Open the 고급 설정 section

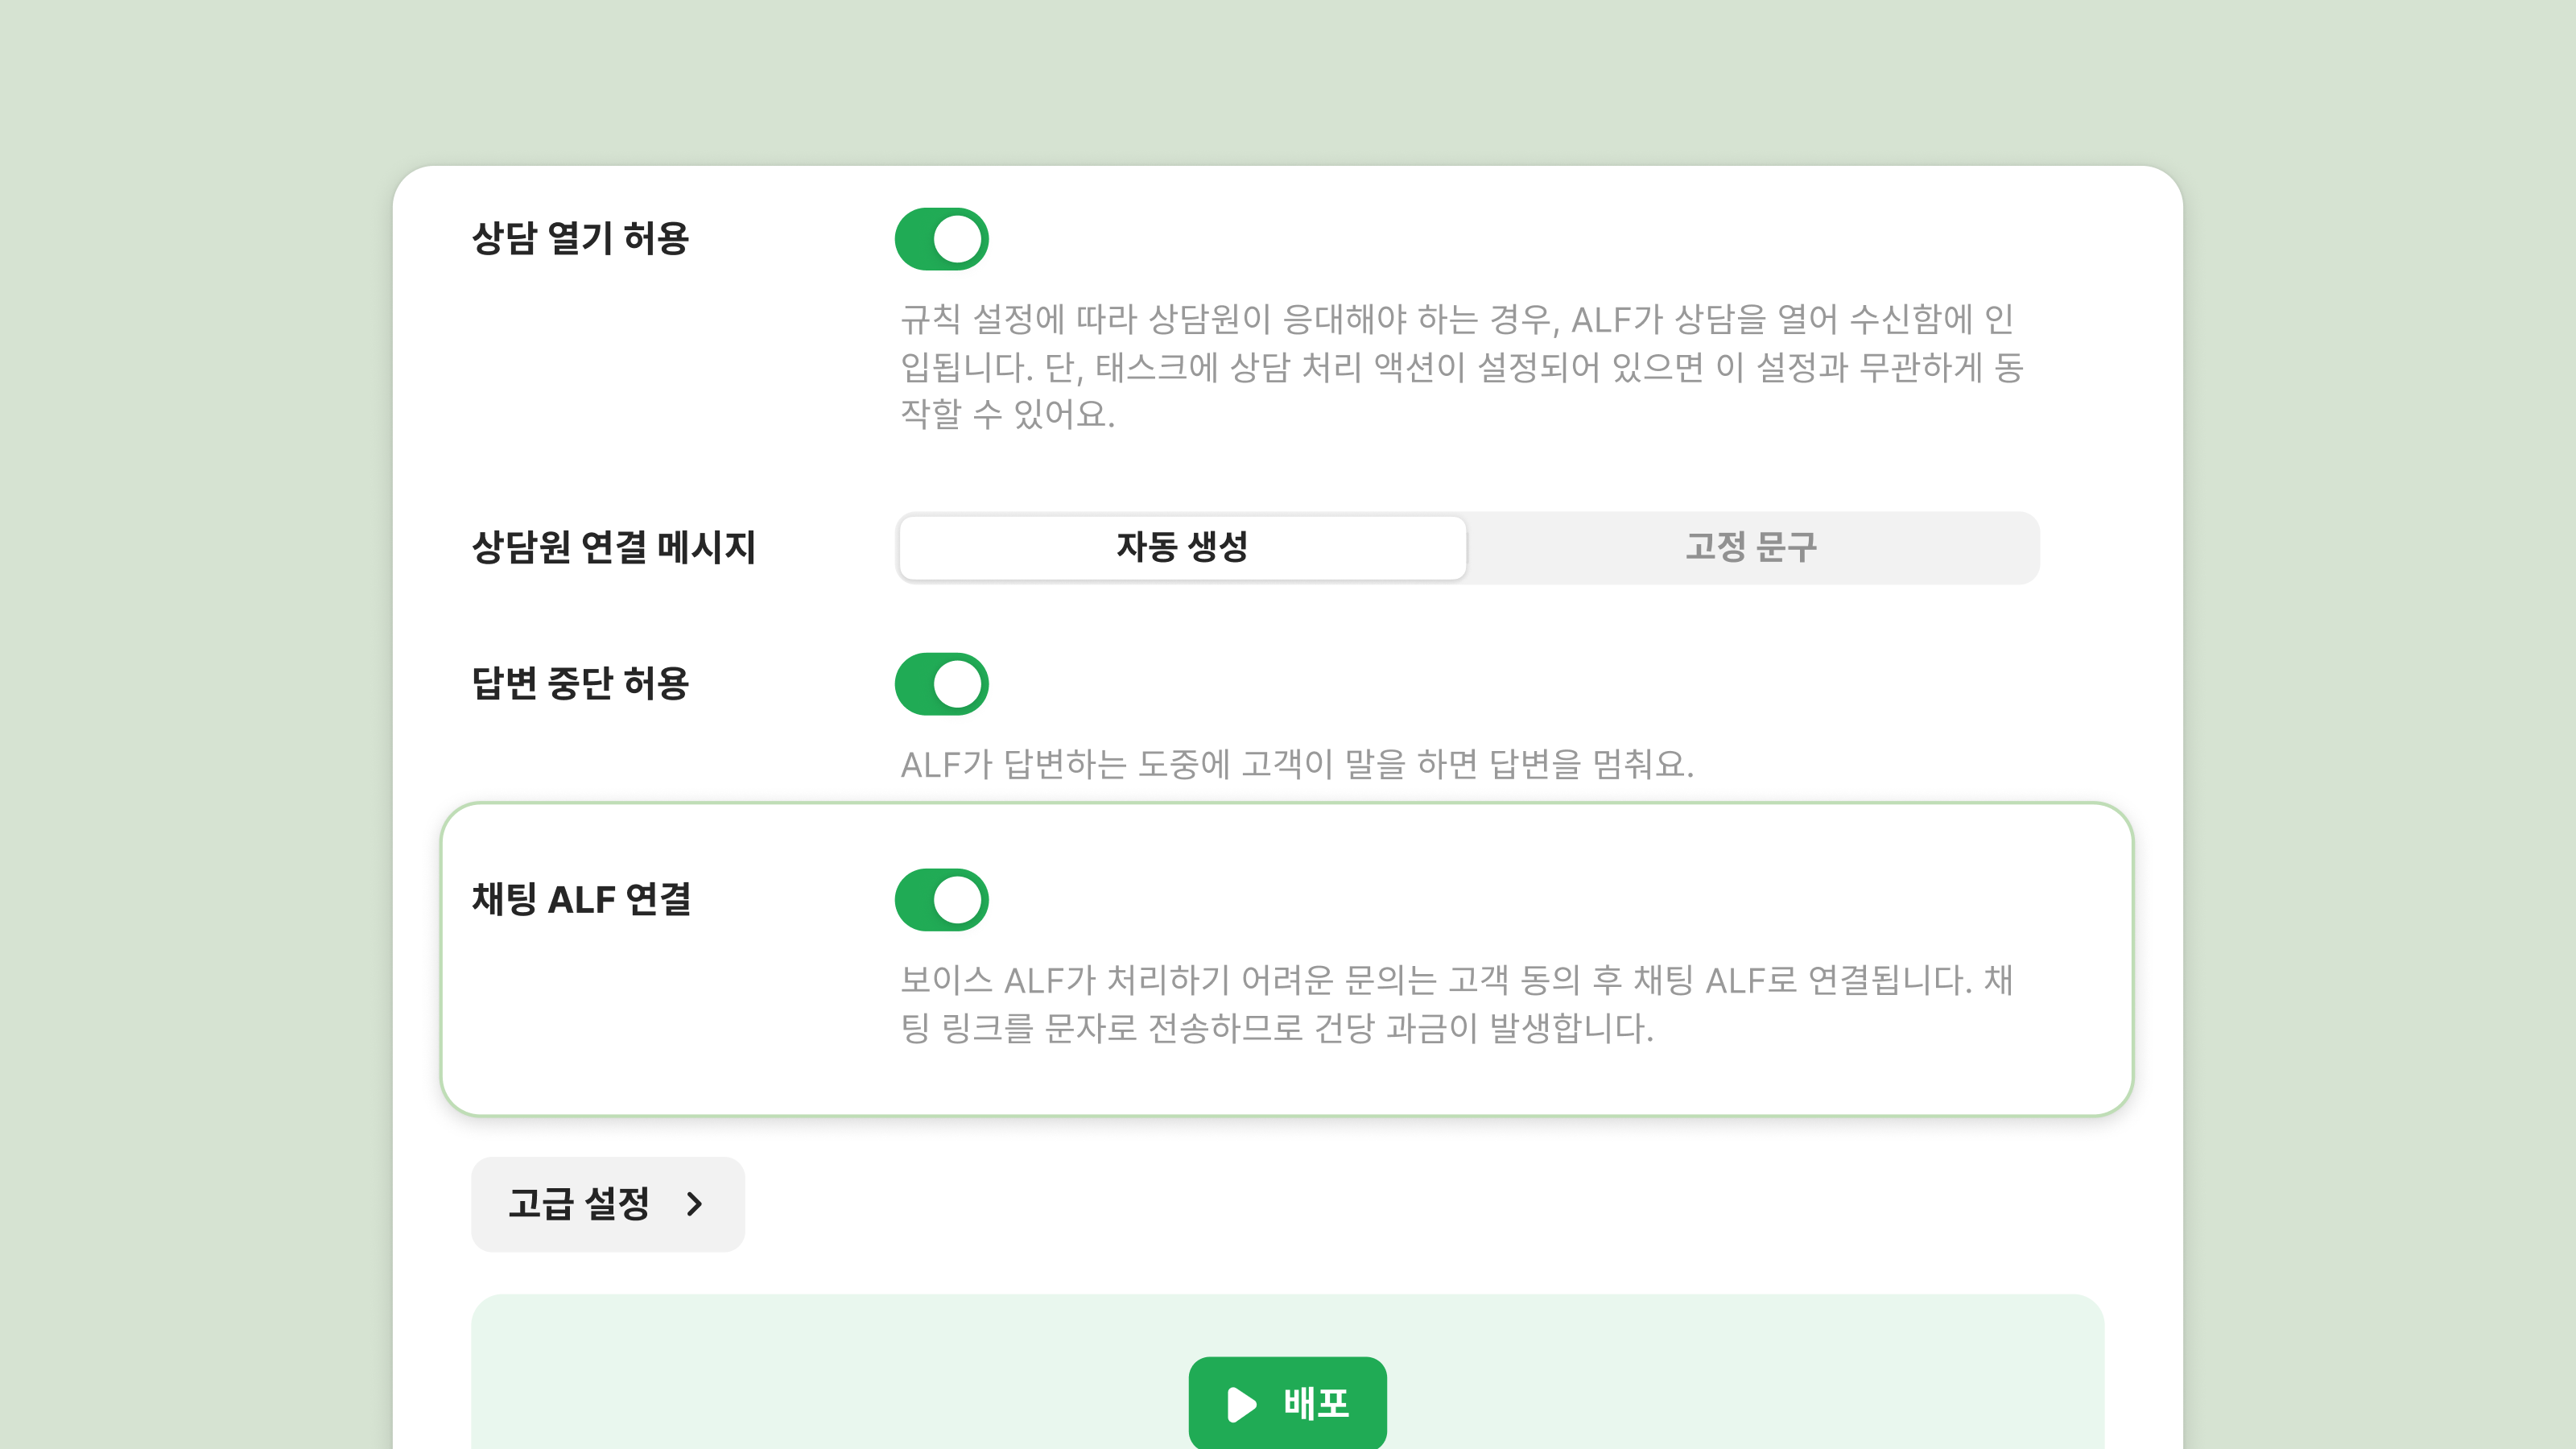[x=580, y=1203]
